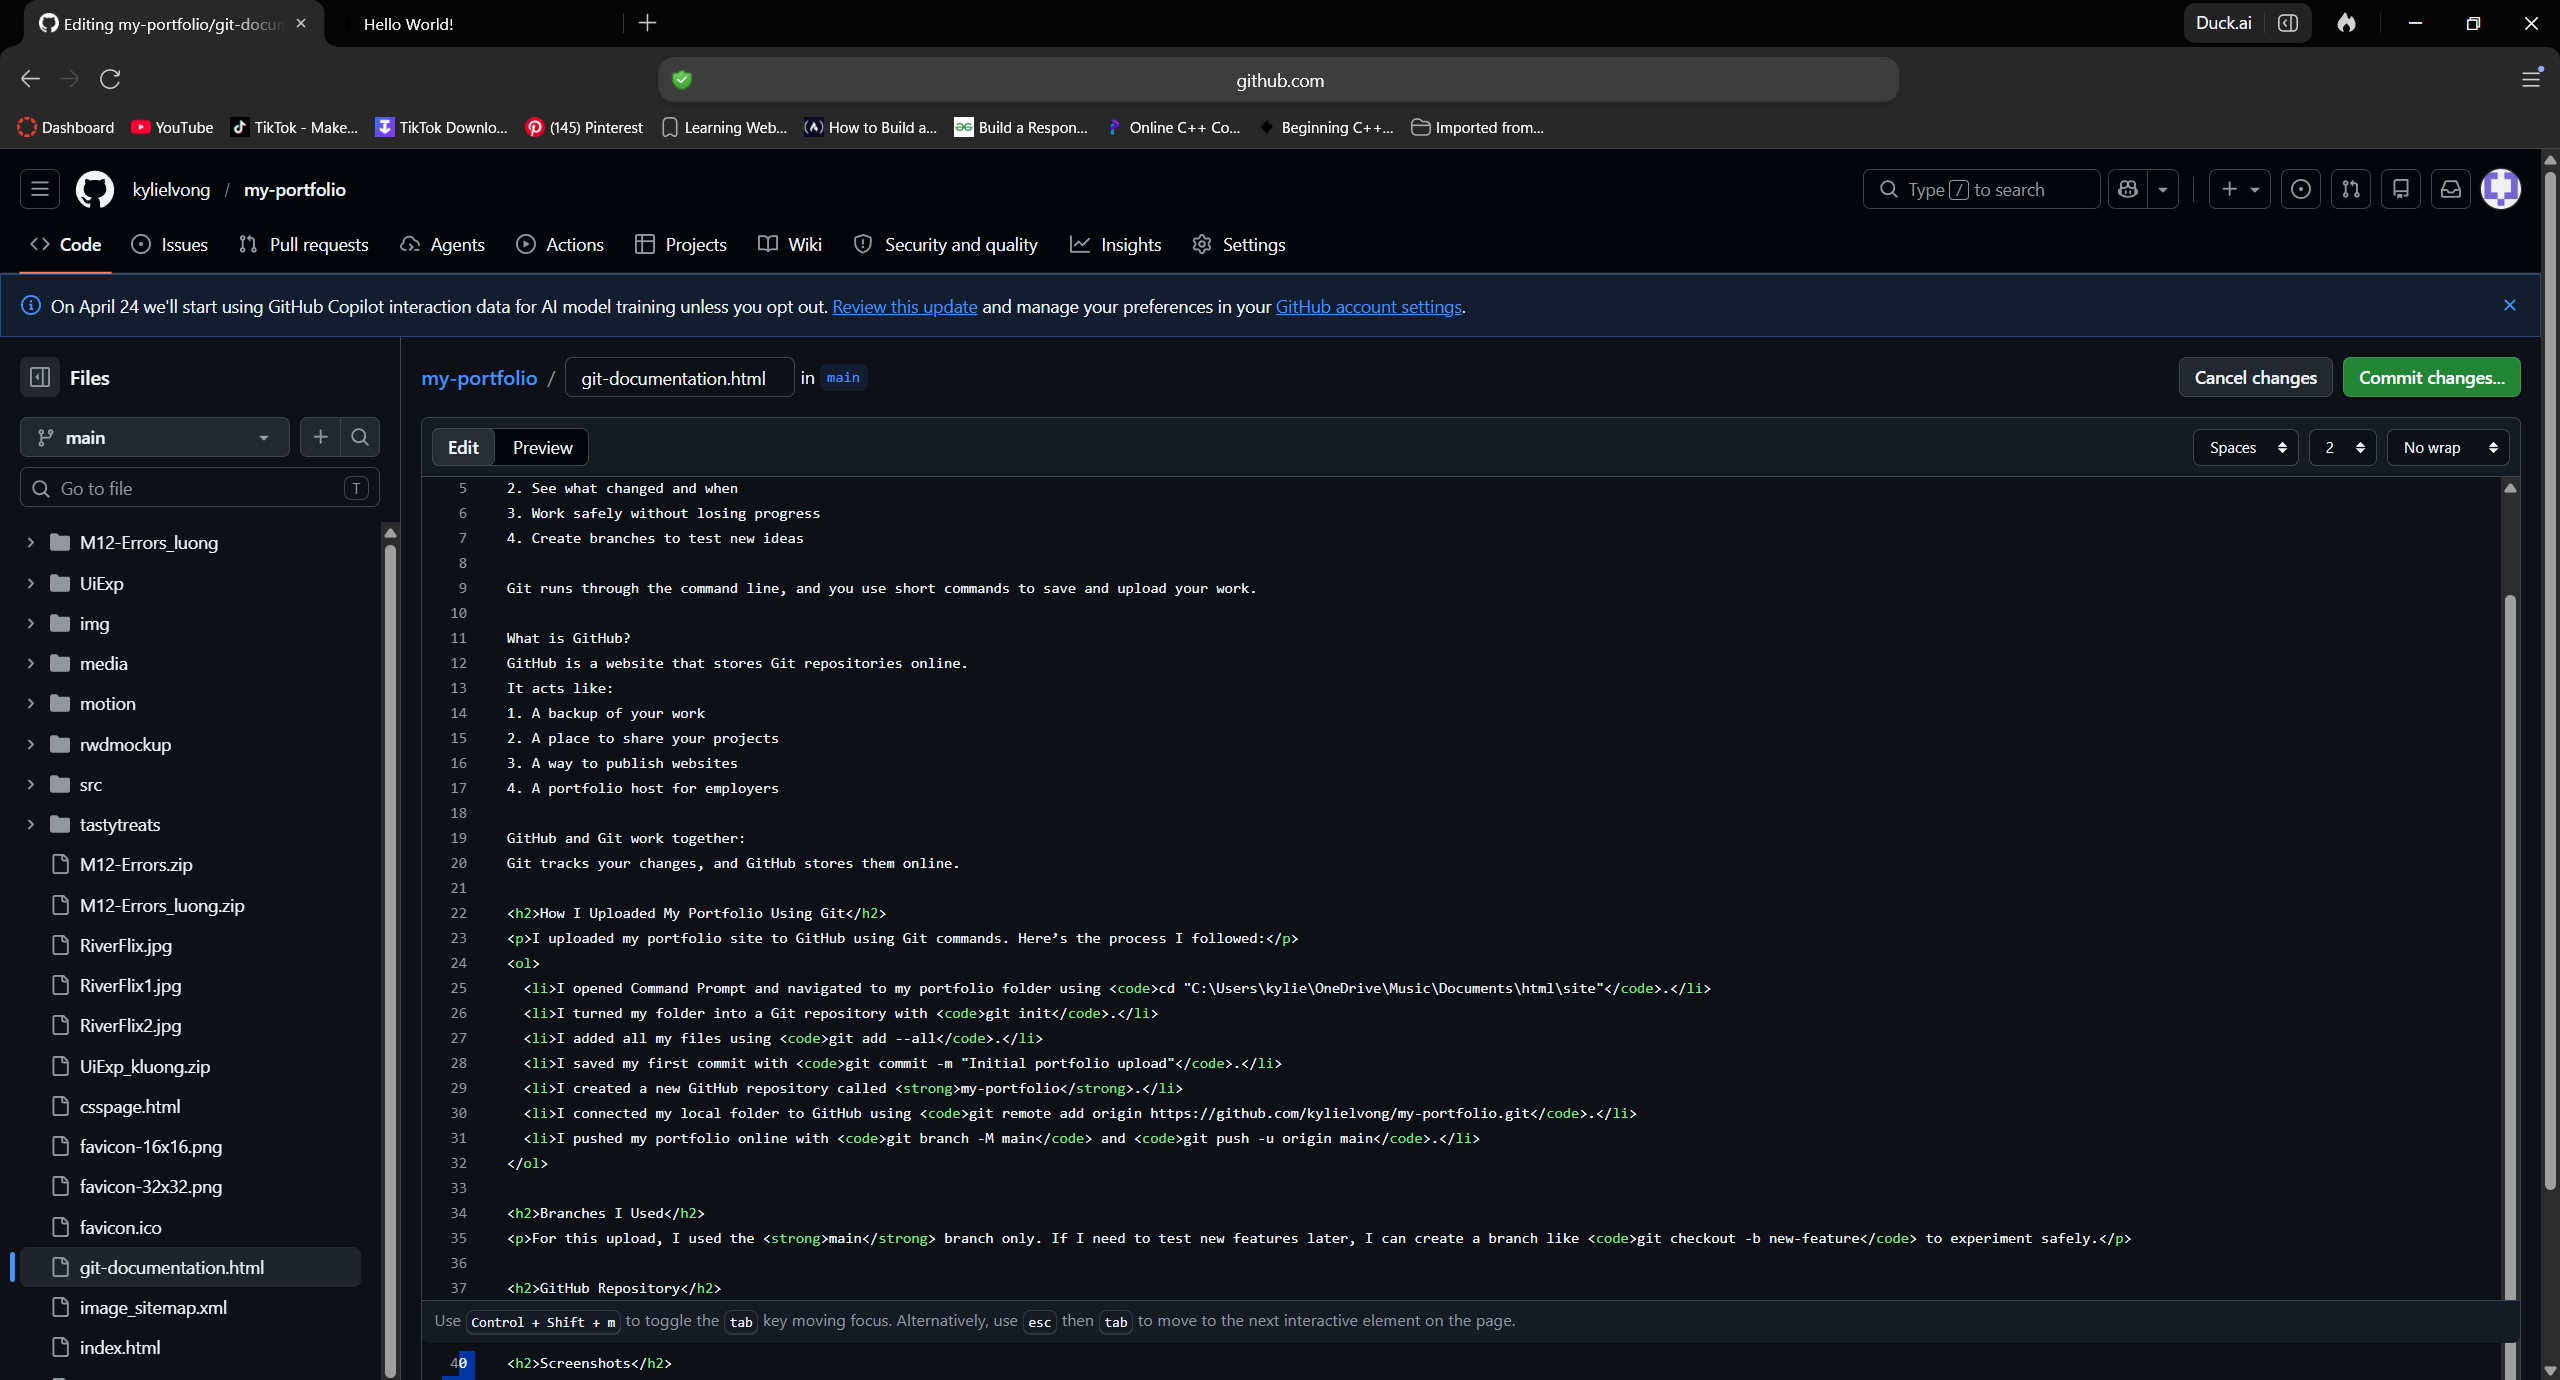The height and width of the screenshot is (1380, 2560).
Task: Open the issues icon in the header
Action: tap(2300, 189)
